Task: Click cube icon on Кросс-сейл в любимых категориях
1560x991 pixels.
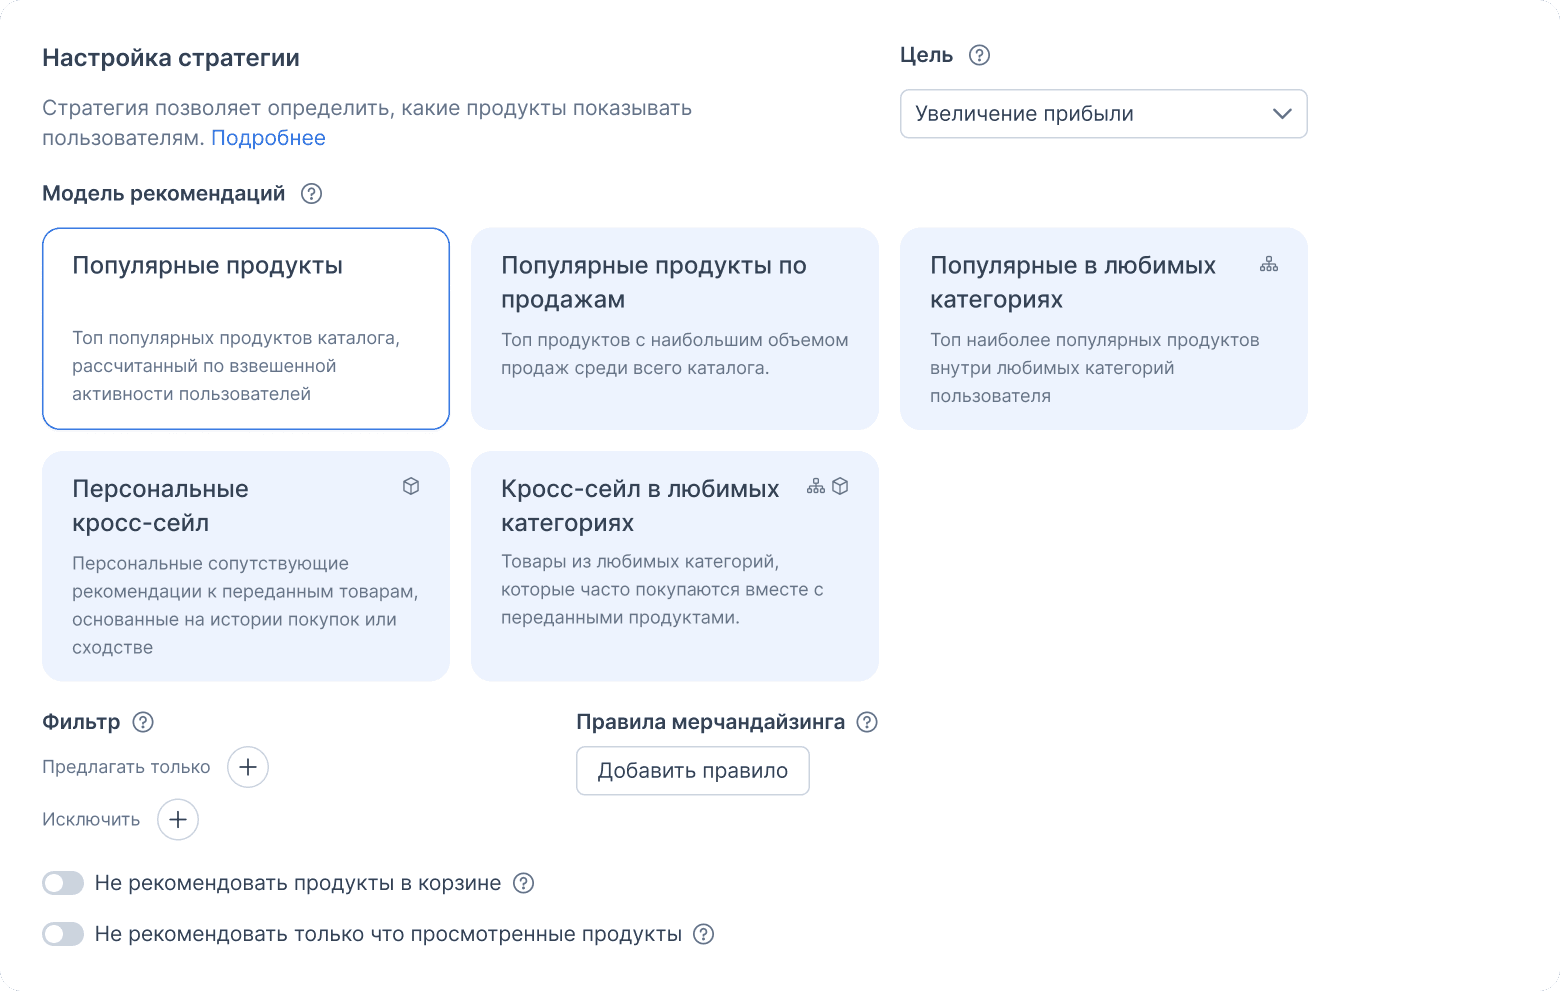Action: pos(840,486)
